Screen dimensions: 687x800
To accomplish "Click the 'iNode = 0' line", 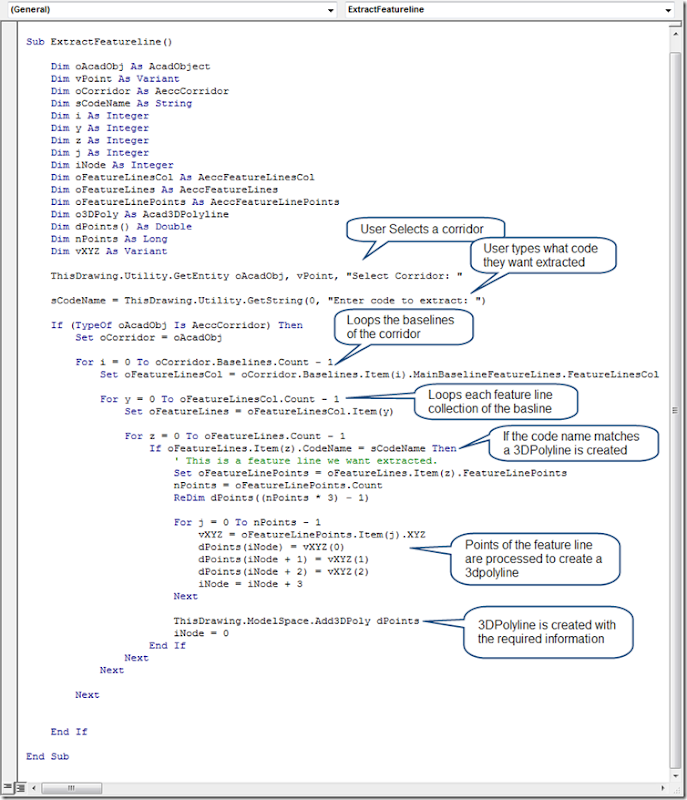I will (x=201, y=633).
